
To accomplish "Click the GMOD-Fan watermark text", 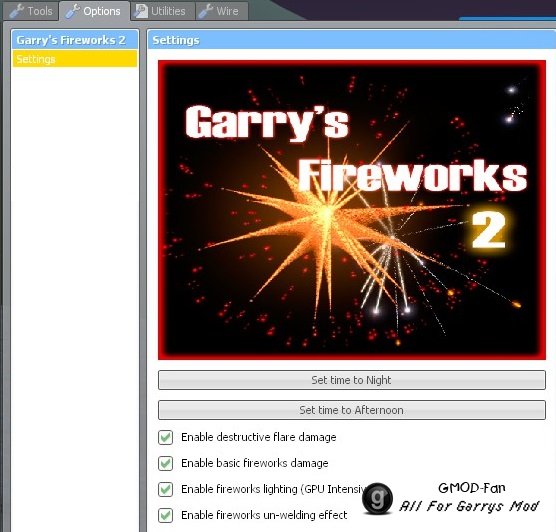I will 472,488.
